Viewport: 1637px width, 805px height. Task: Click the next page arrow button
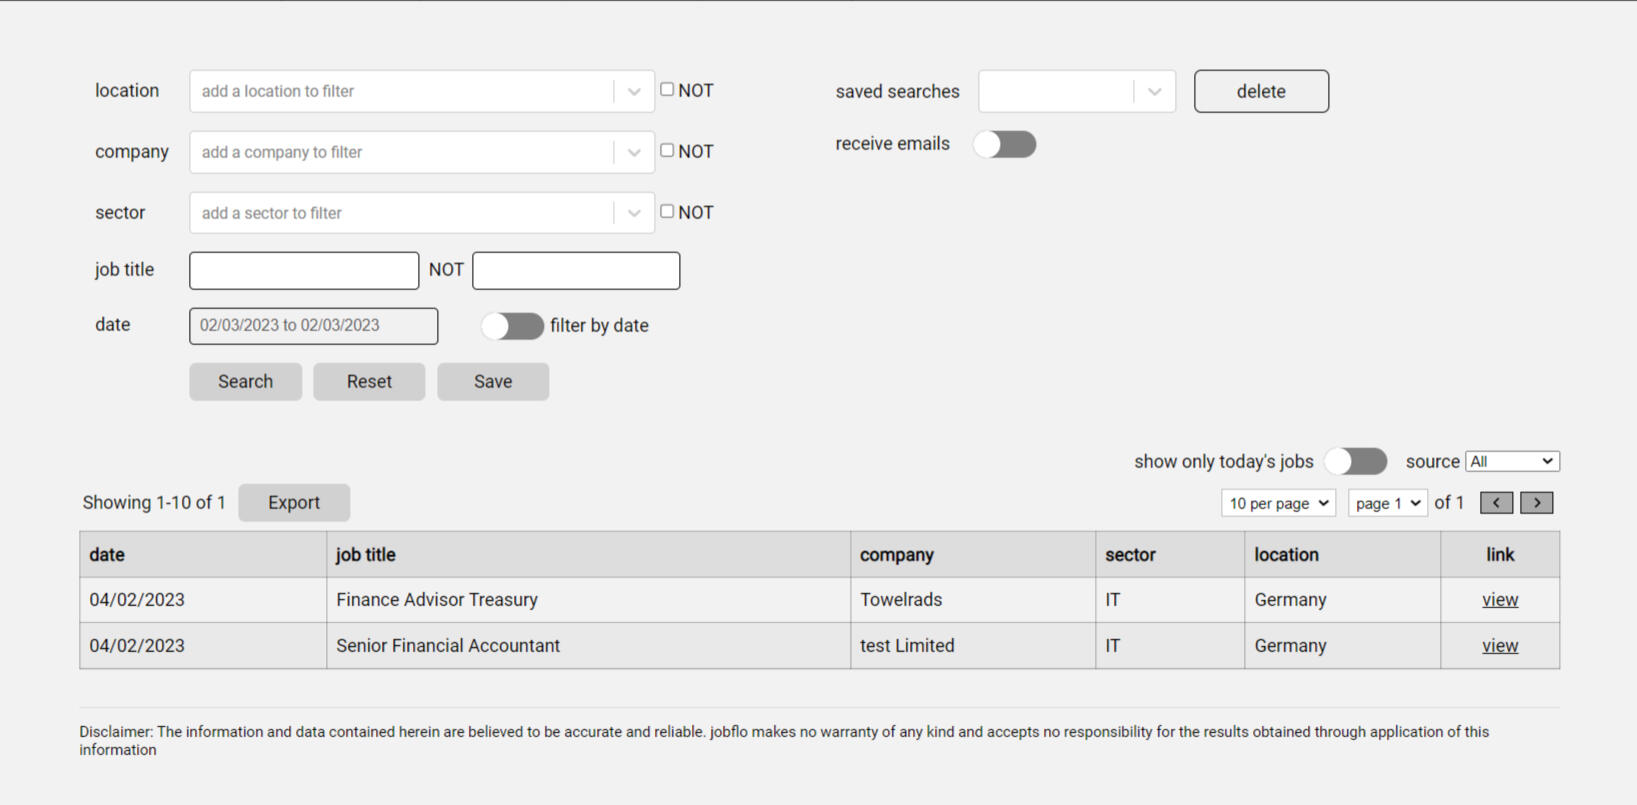tap(1537, 503)
